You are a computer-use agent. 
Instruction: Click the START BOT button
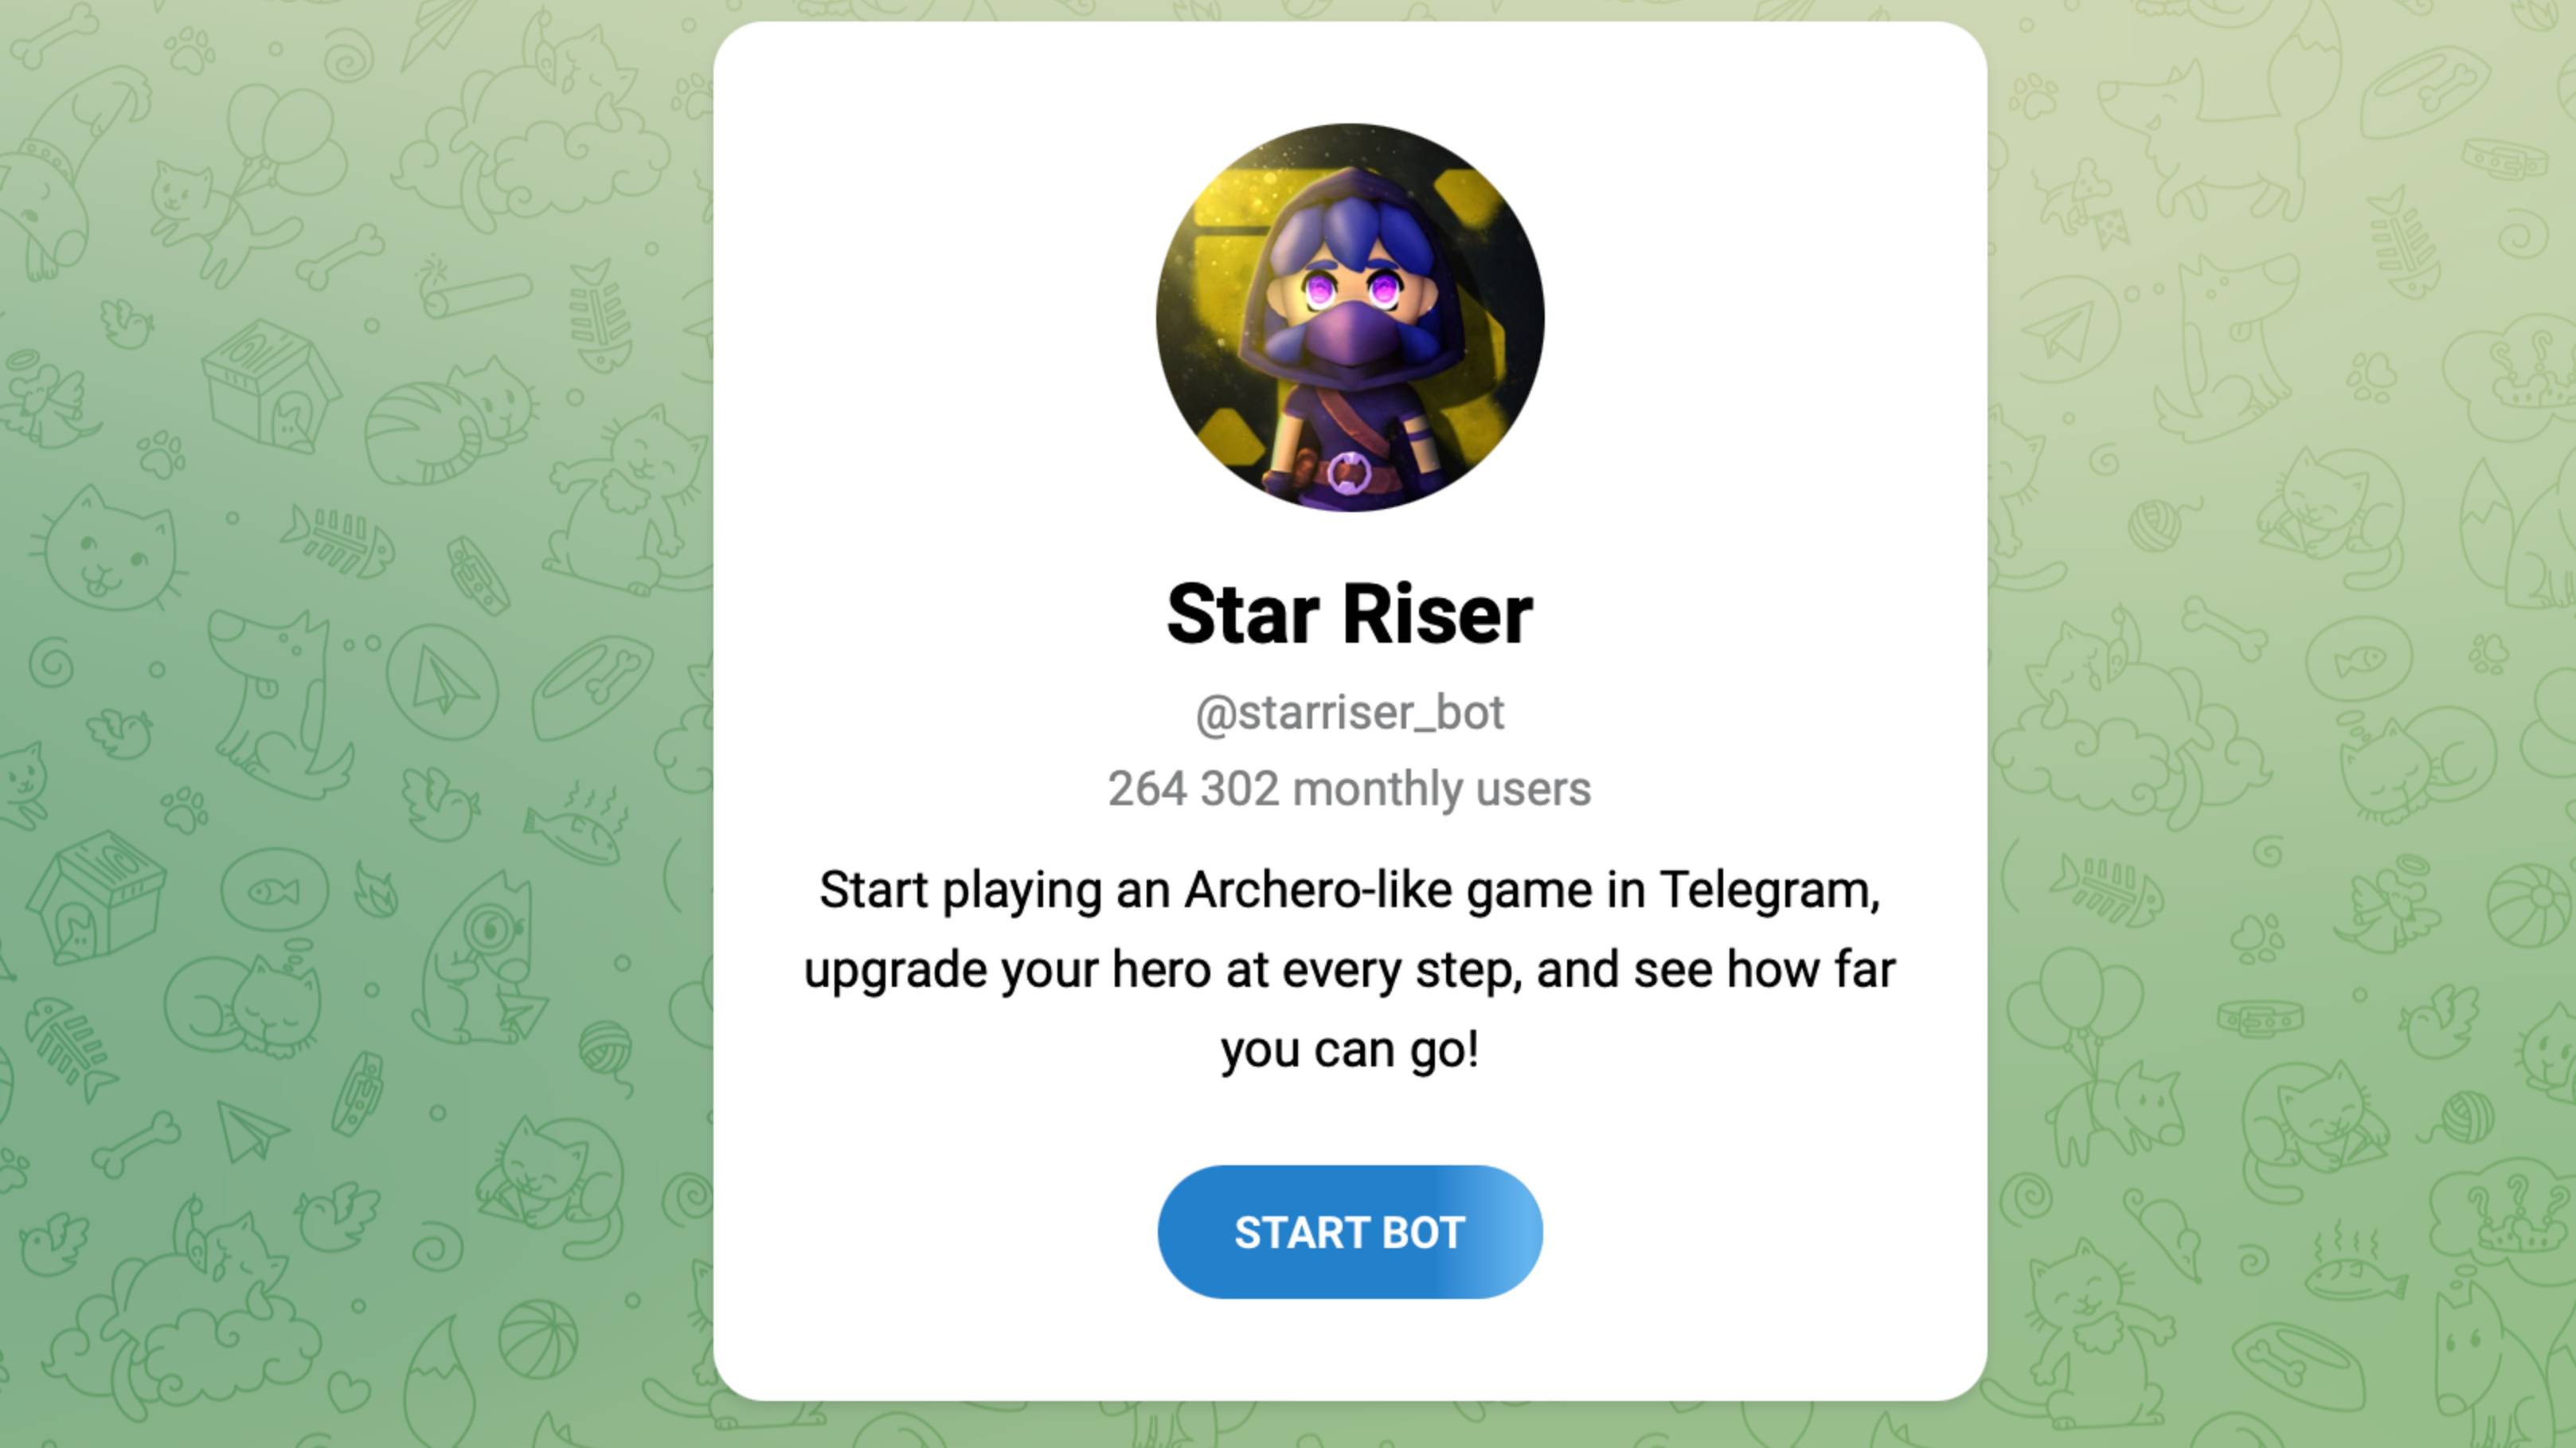pyautogui.click(x=1350, y=1232)
